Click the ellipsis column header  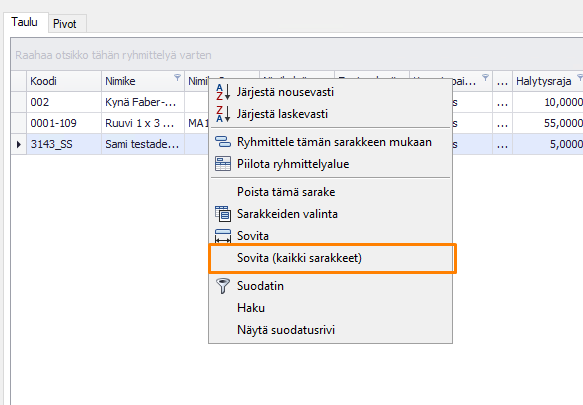[x=502, y=81]
